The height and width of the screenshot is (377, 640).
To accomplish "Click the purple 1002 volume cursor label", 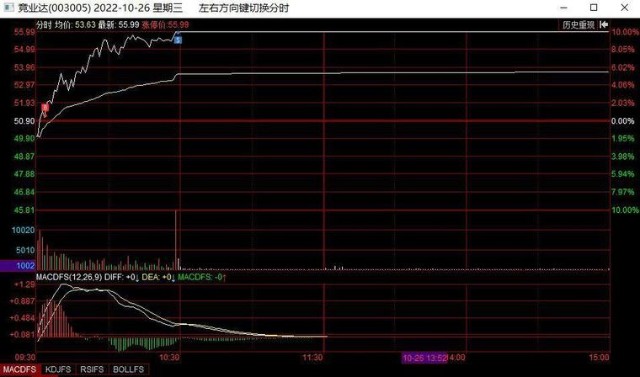I will 18,266.
